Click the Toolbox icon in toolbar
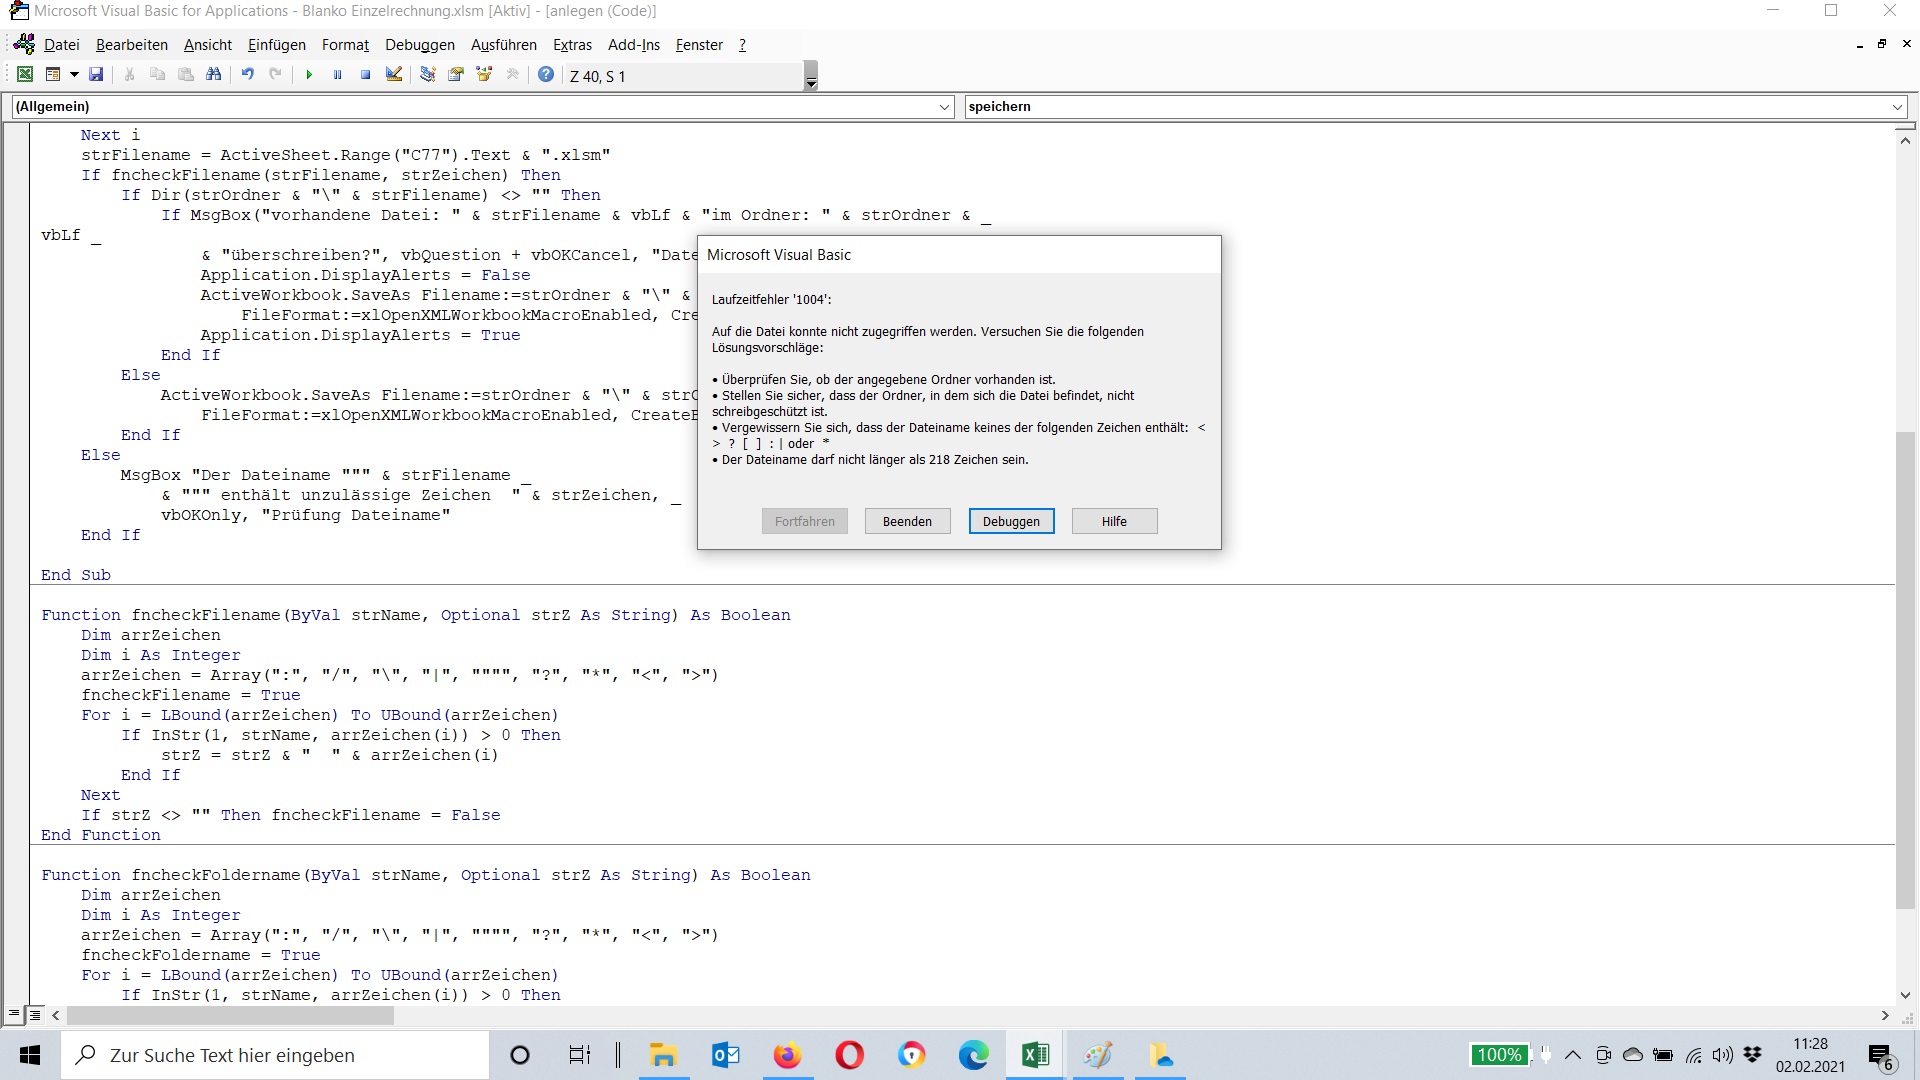 512,75
